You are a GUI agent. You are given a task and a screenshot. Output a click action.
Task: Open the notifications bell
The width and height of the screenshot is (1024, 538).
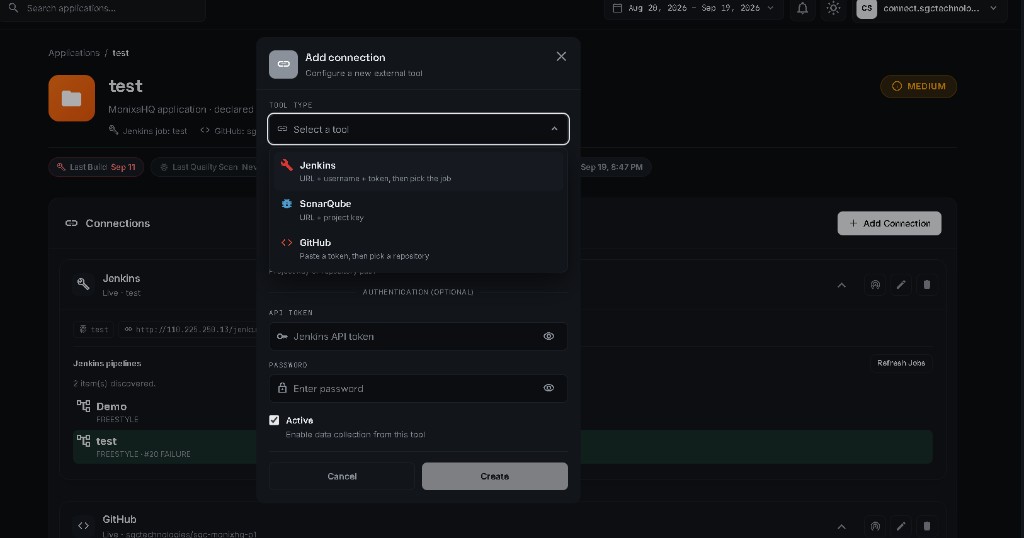(803, 8)
